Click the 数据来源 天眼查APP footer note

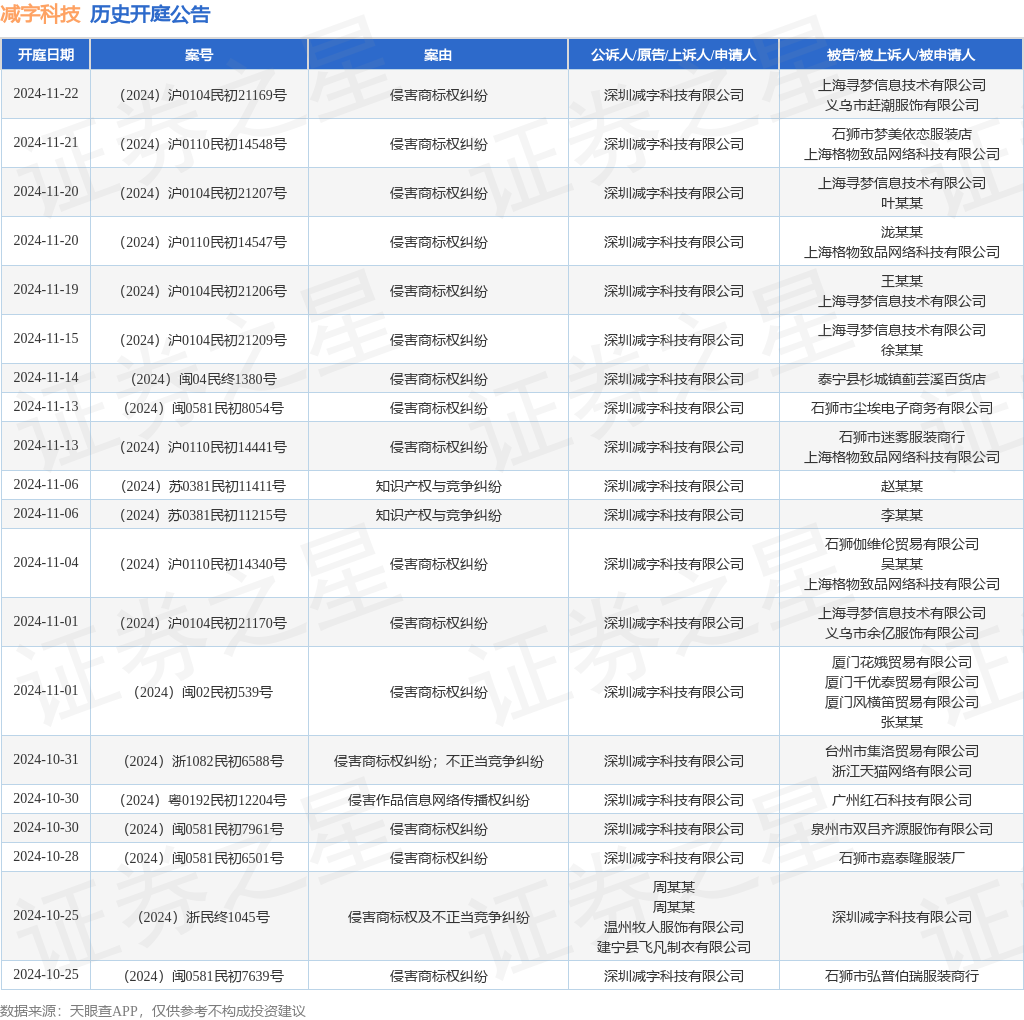click(153, 1011)
